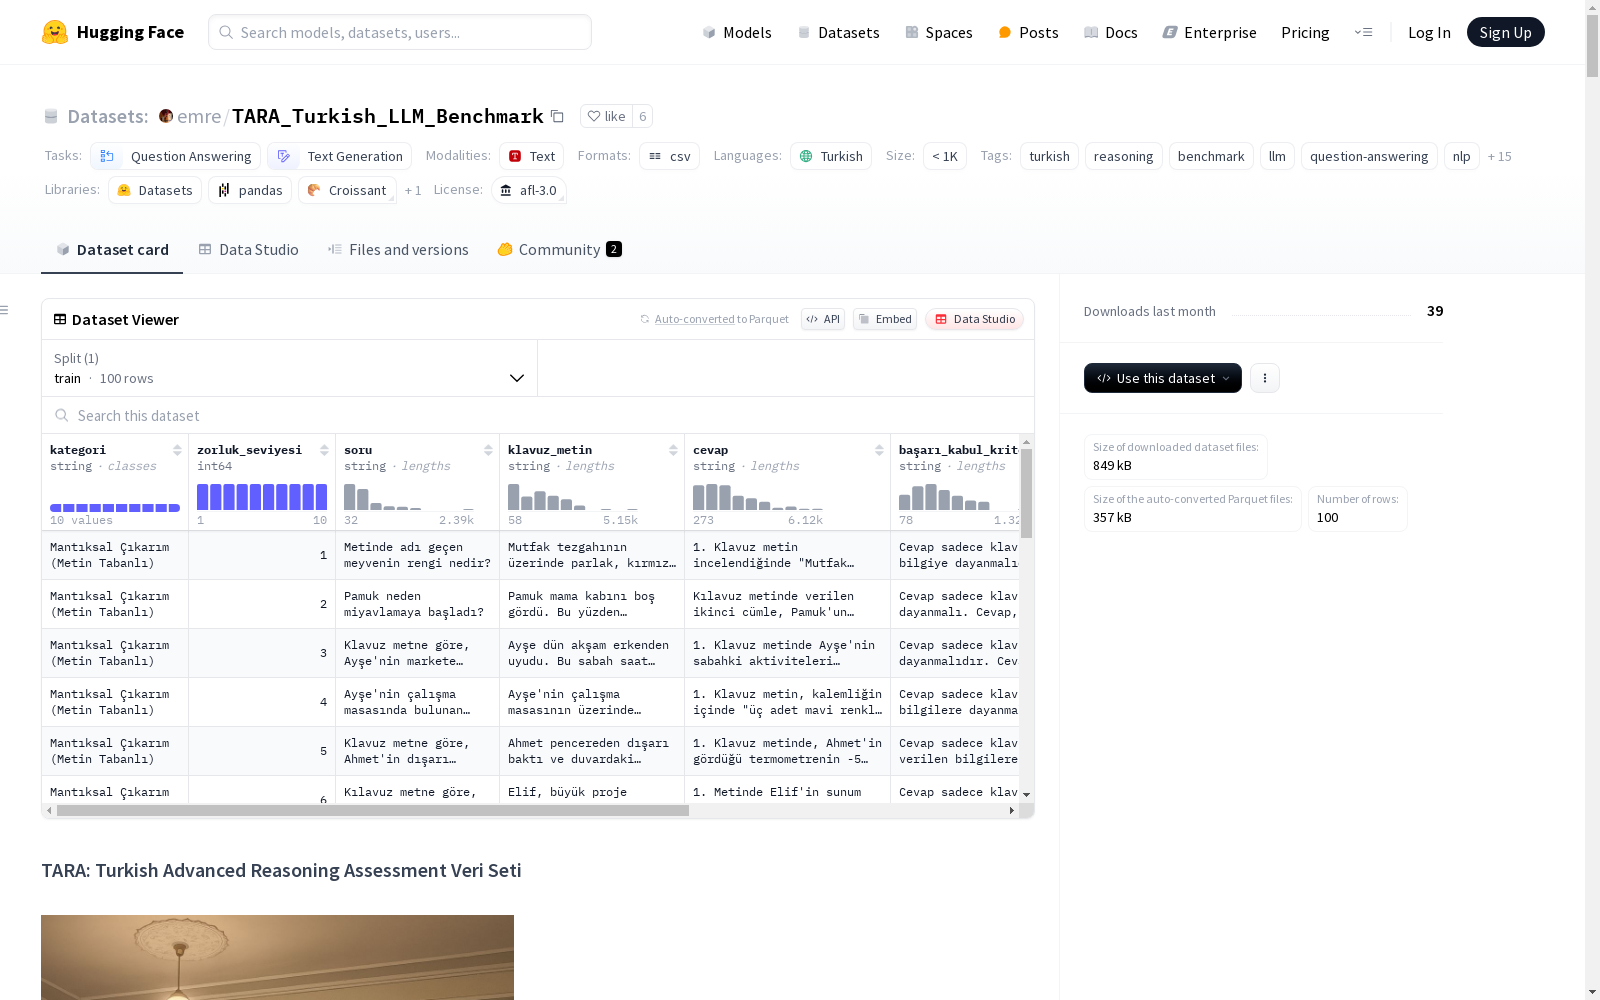Open the Embed button in Dataset Viewer

(x=885, y=319)
